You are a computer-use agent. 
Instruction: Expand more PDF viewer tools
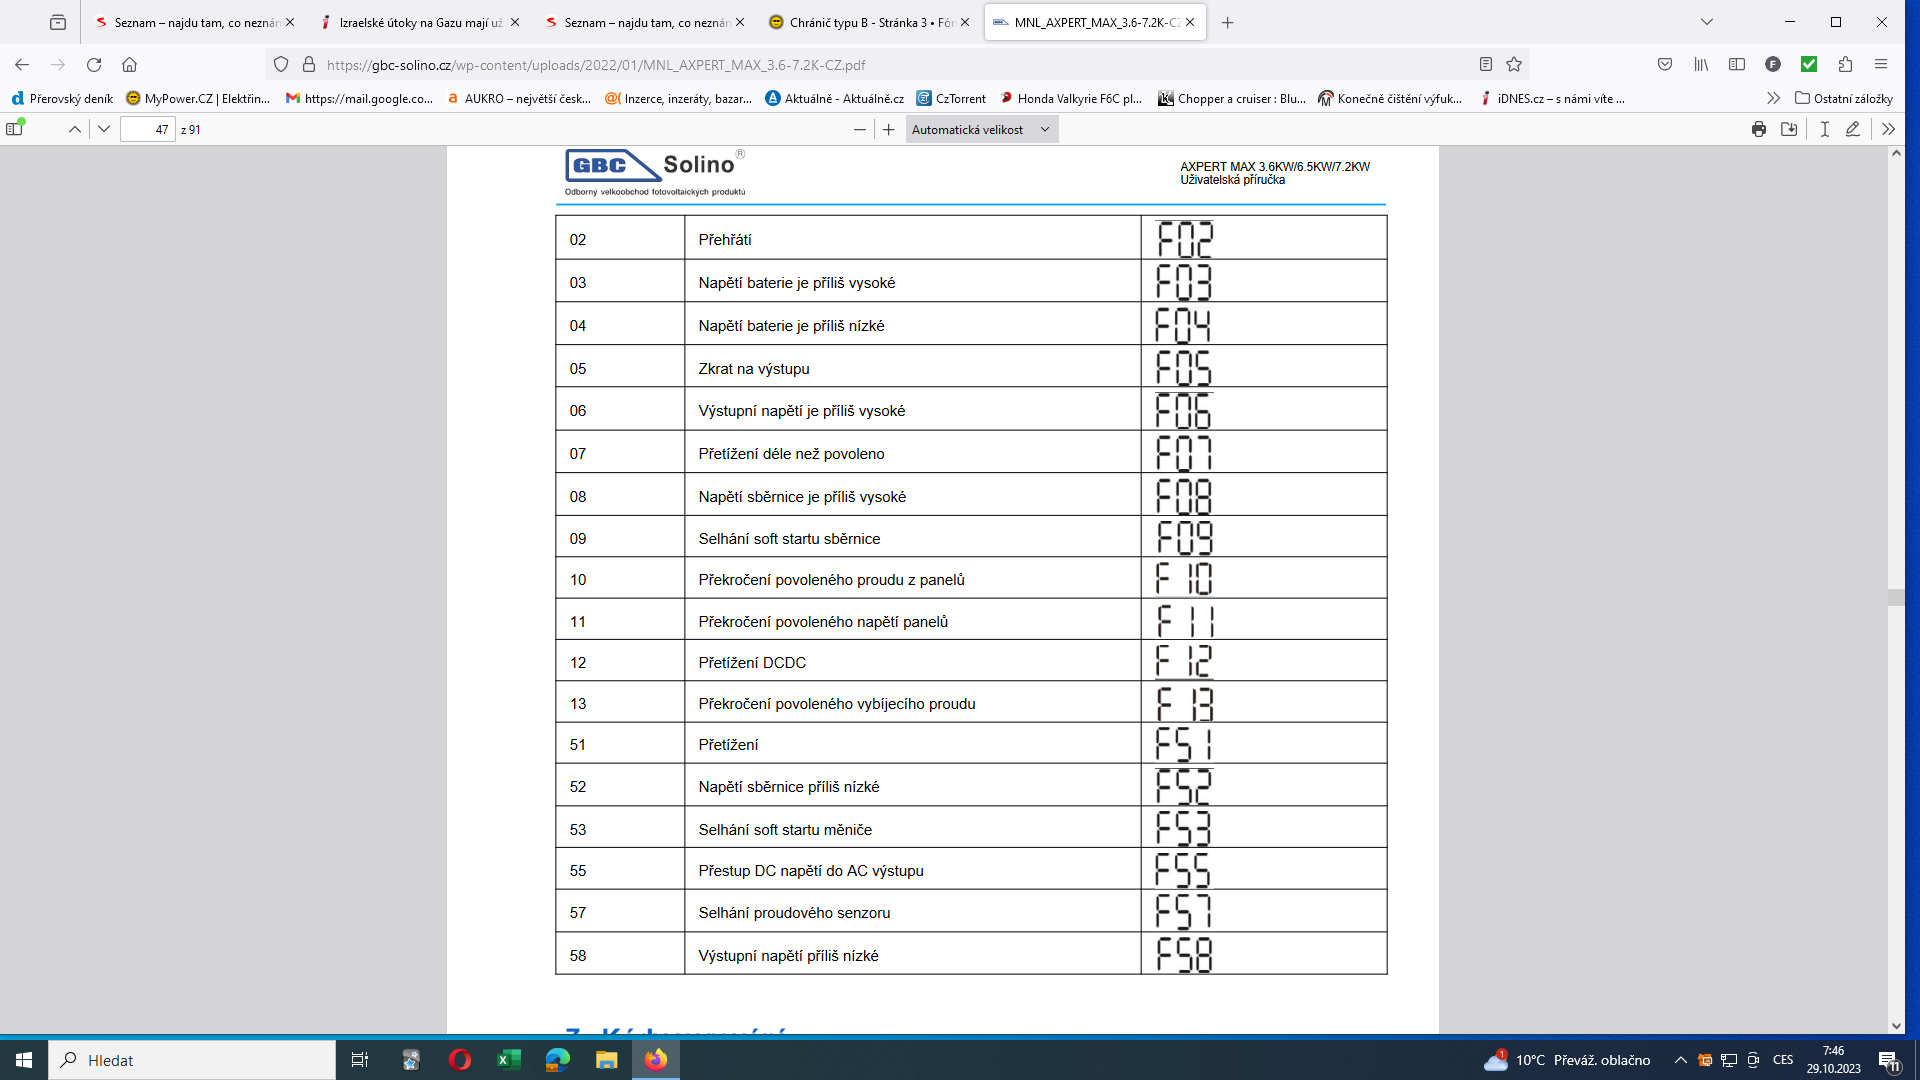(x=1888, y=129)
